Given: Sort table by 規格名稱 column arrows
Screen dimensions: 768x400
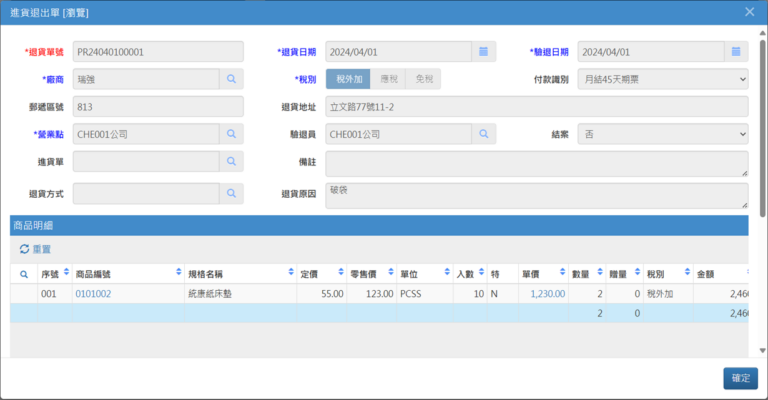Looking at the screenshot, I should pos(291,272).
